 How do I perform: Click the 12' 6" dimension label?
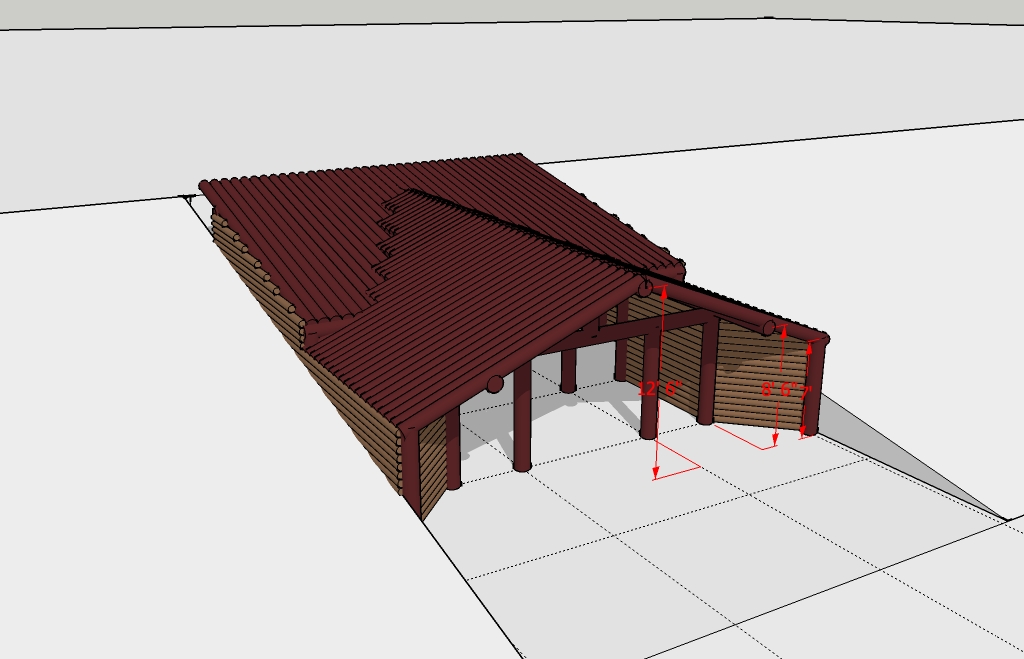659,388
